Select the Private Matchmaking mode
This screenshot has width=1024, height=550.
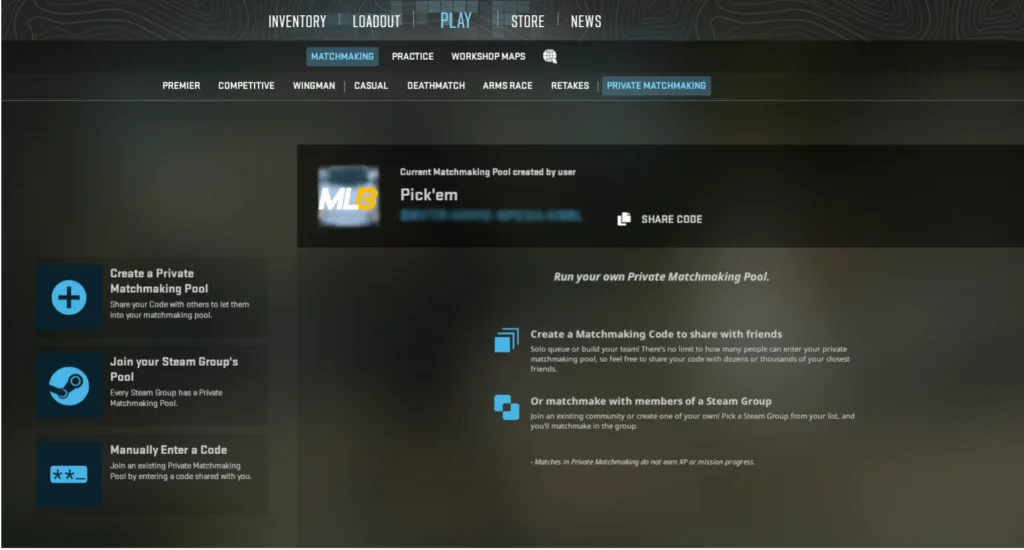(656, 86)
